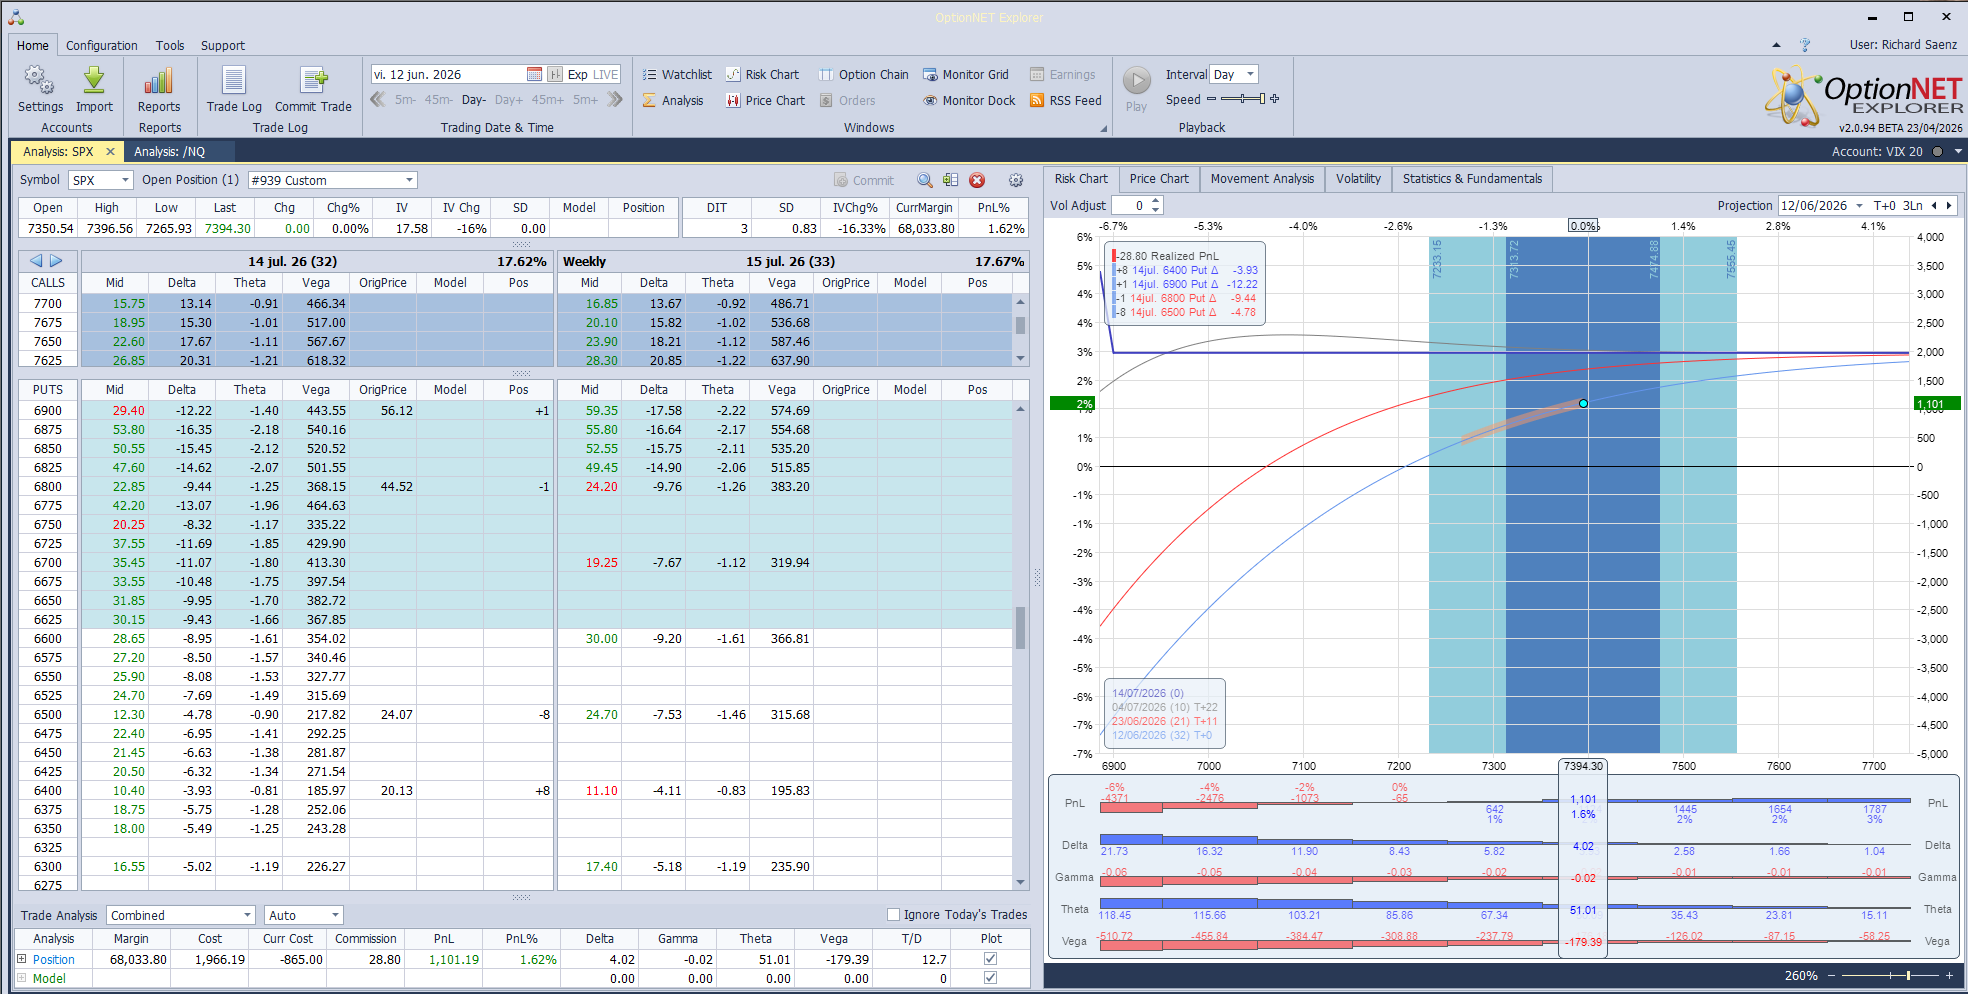Switch to the chart panel Price Chart tab
The height and width of the screenshot is (994, 1968).
[x=1159, y=179]
